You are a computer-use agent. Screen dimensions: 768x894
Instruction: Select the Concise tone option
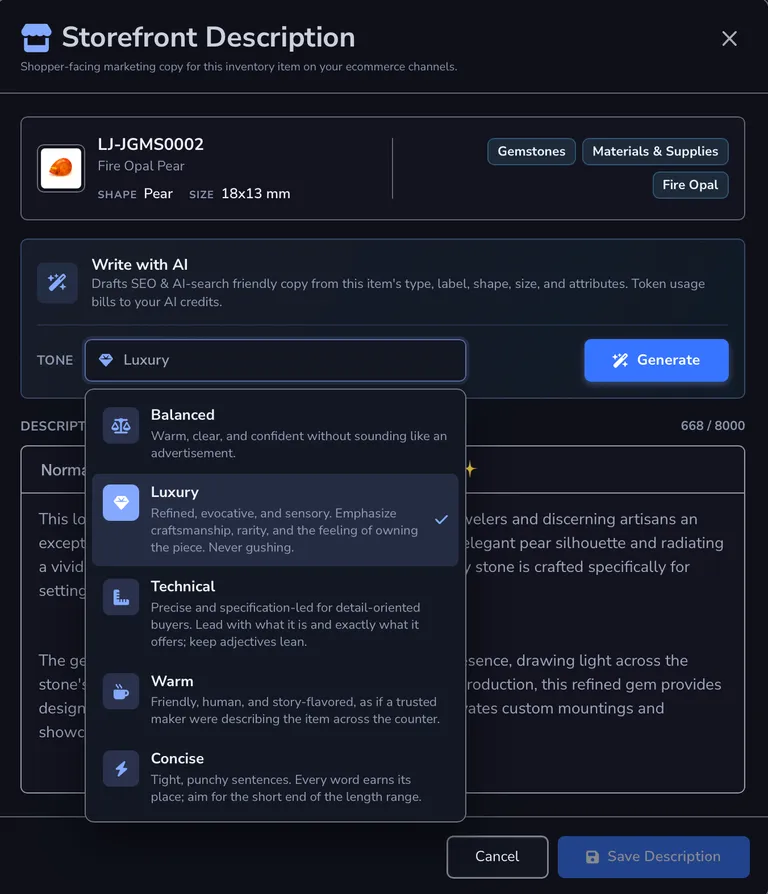275,777
